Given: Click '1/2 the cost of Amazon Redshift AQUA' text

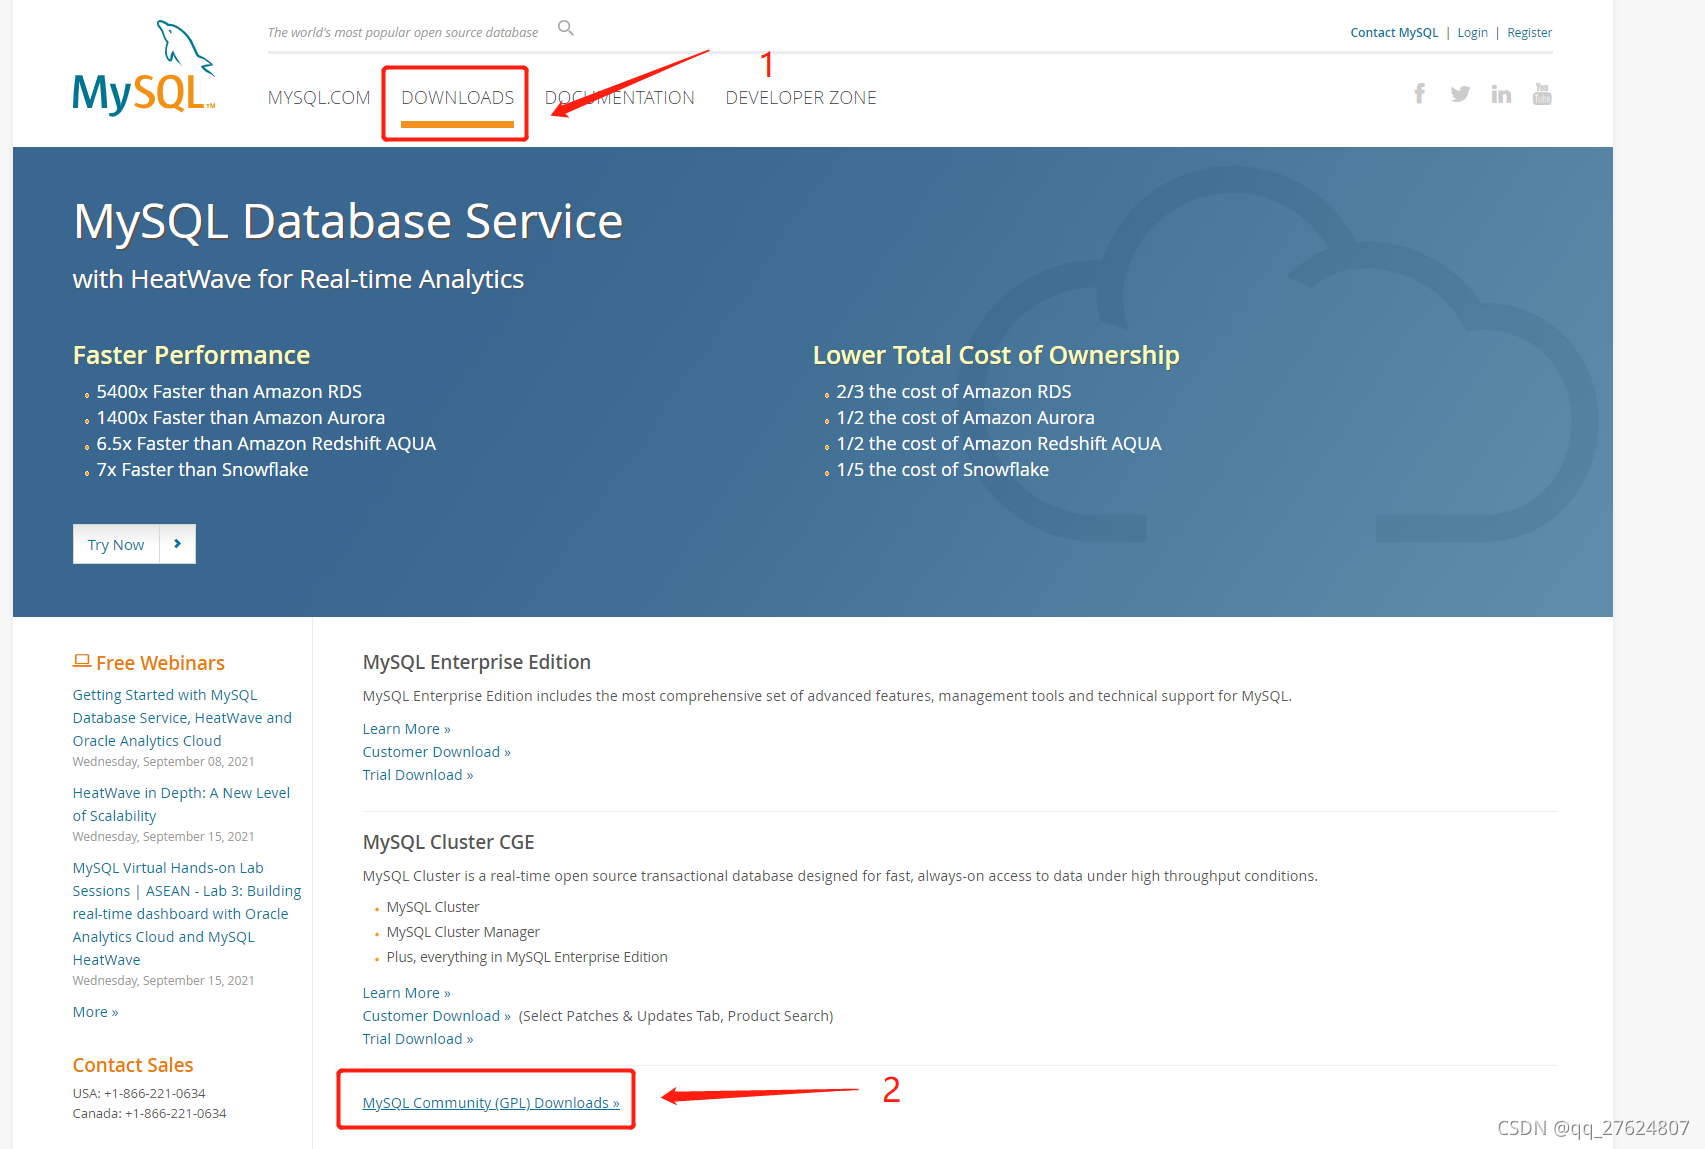Looking at the screenshot, I should [999, 444].
